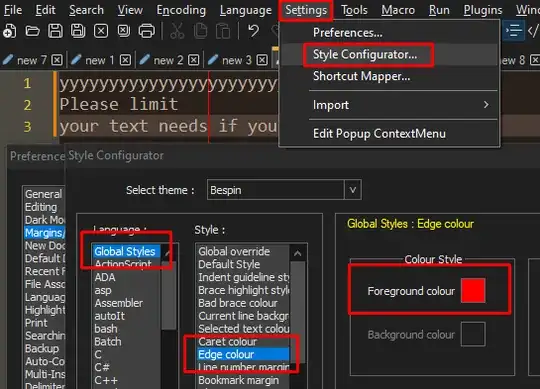Image resolution: width=540 pixels, height=389 pixels.
Task: Select Brace highlight style entry
Action: pos(243,290)
